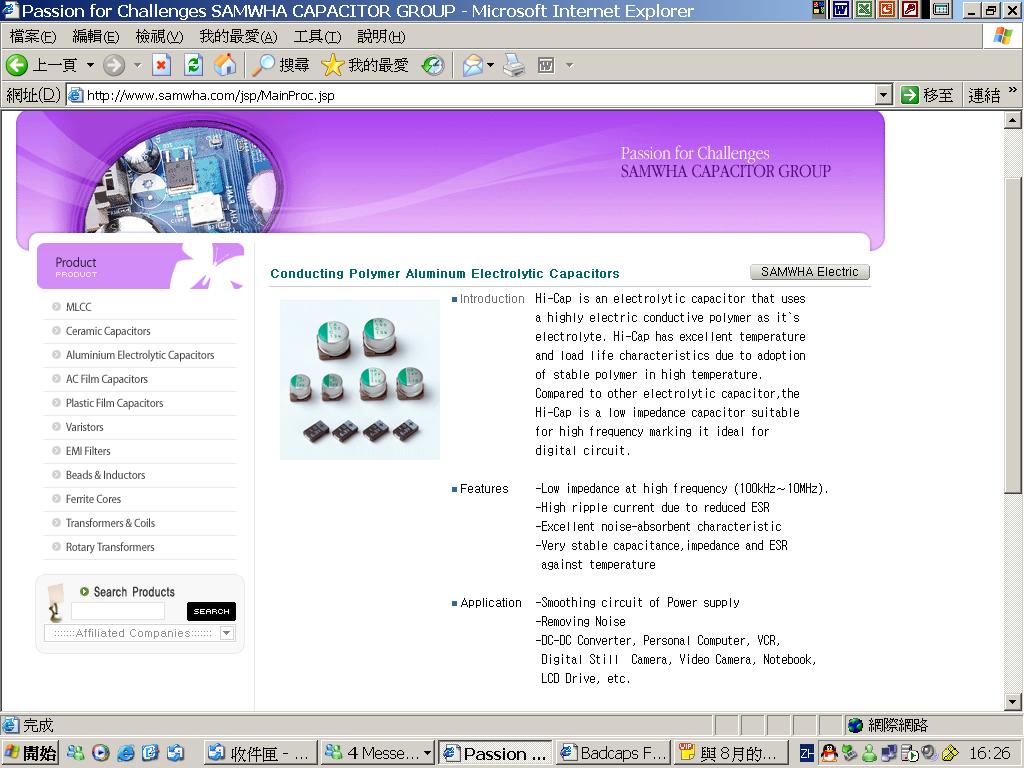
Task: Open the Forward history dropdown arrow
Action: [x=137, y=65]
